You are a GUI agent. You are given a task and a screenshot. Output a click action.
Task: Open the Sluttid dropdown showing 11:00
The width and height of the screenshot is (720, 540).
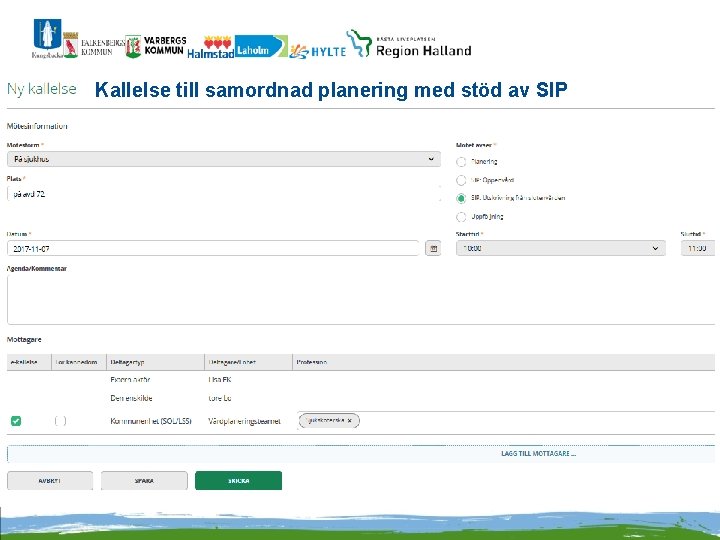tap(698, 248)
